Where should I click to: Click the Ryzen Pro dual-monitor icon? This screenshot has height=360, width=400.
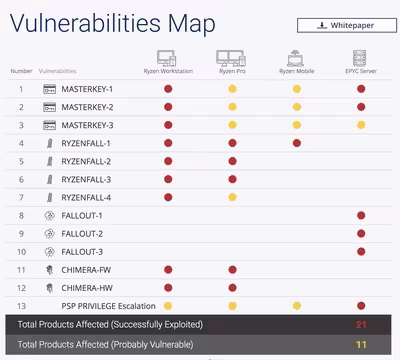point(231,58)
